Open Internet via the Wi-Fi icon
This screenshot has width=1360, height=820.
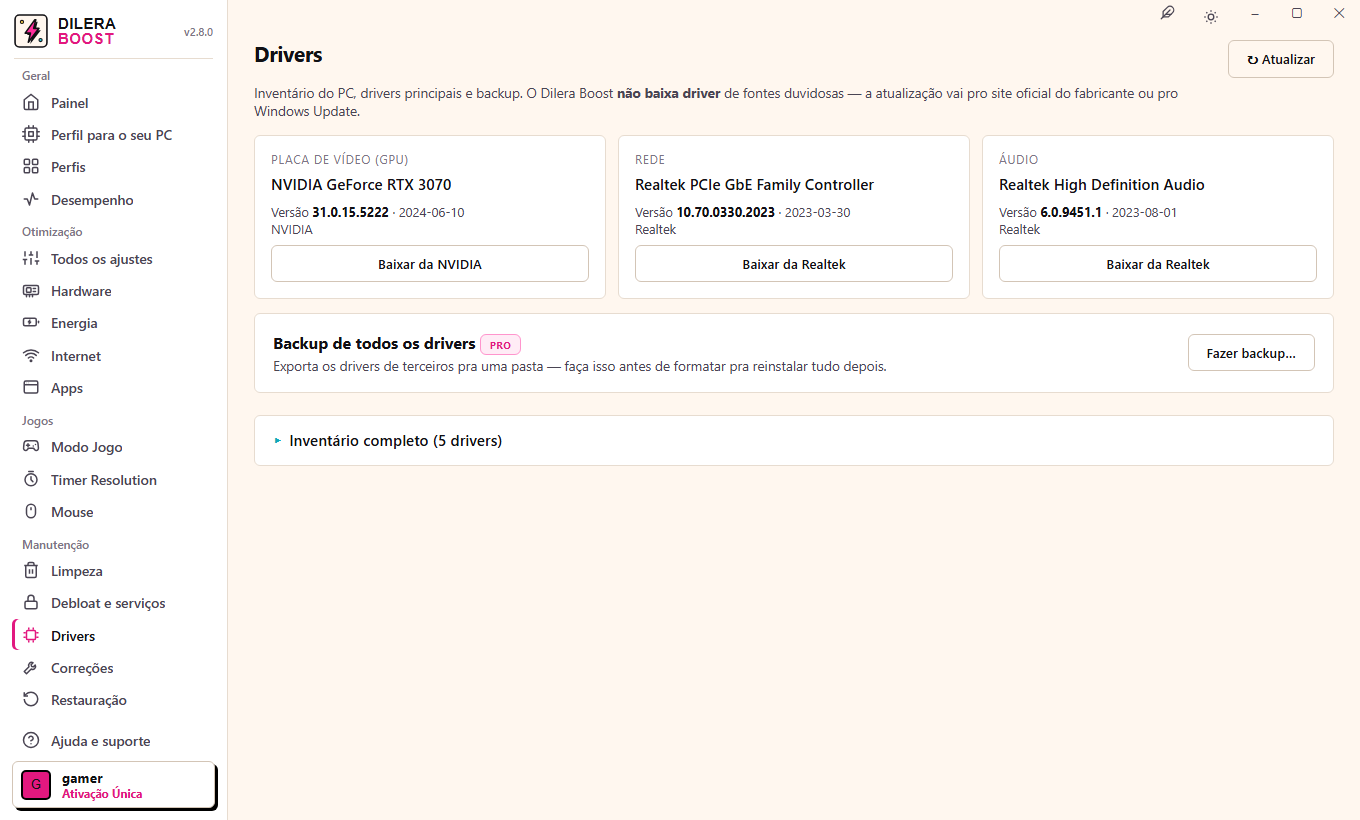tap(31, 356)
